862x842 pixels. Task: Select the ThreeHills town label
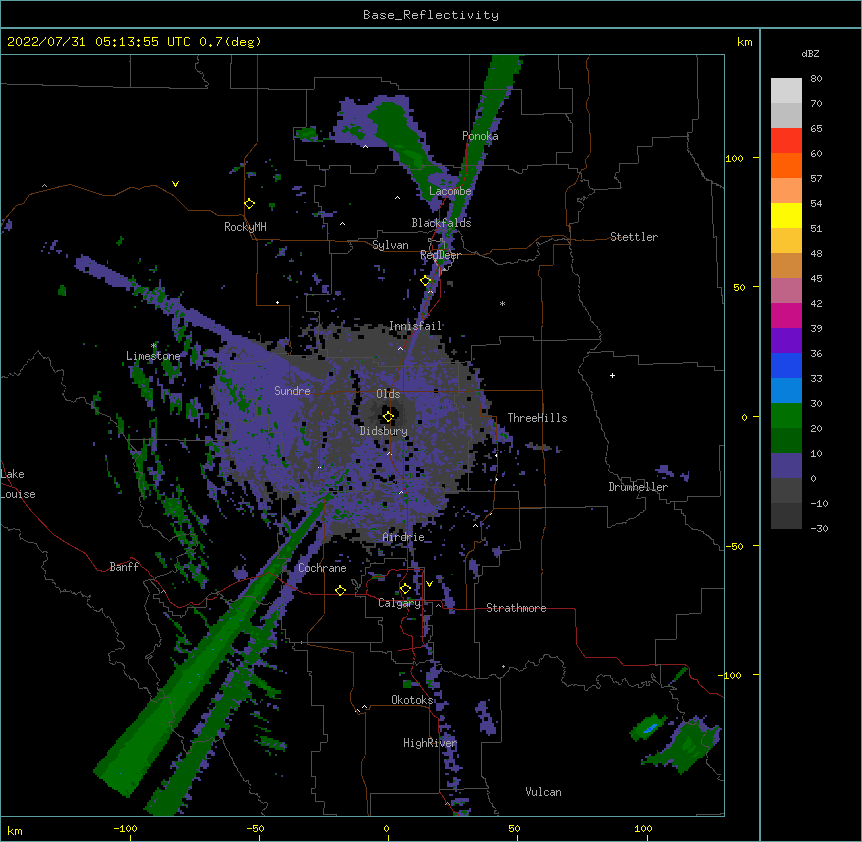537,418
